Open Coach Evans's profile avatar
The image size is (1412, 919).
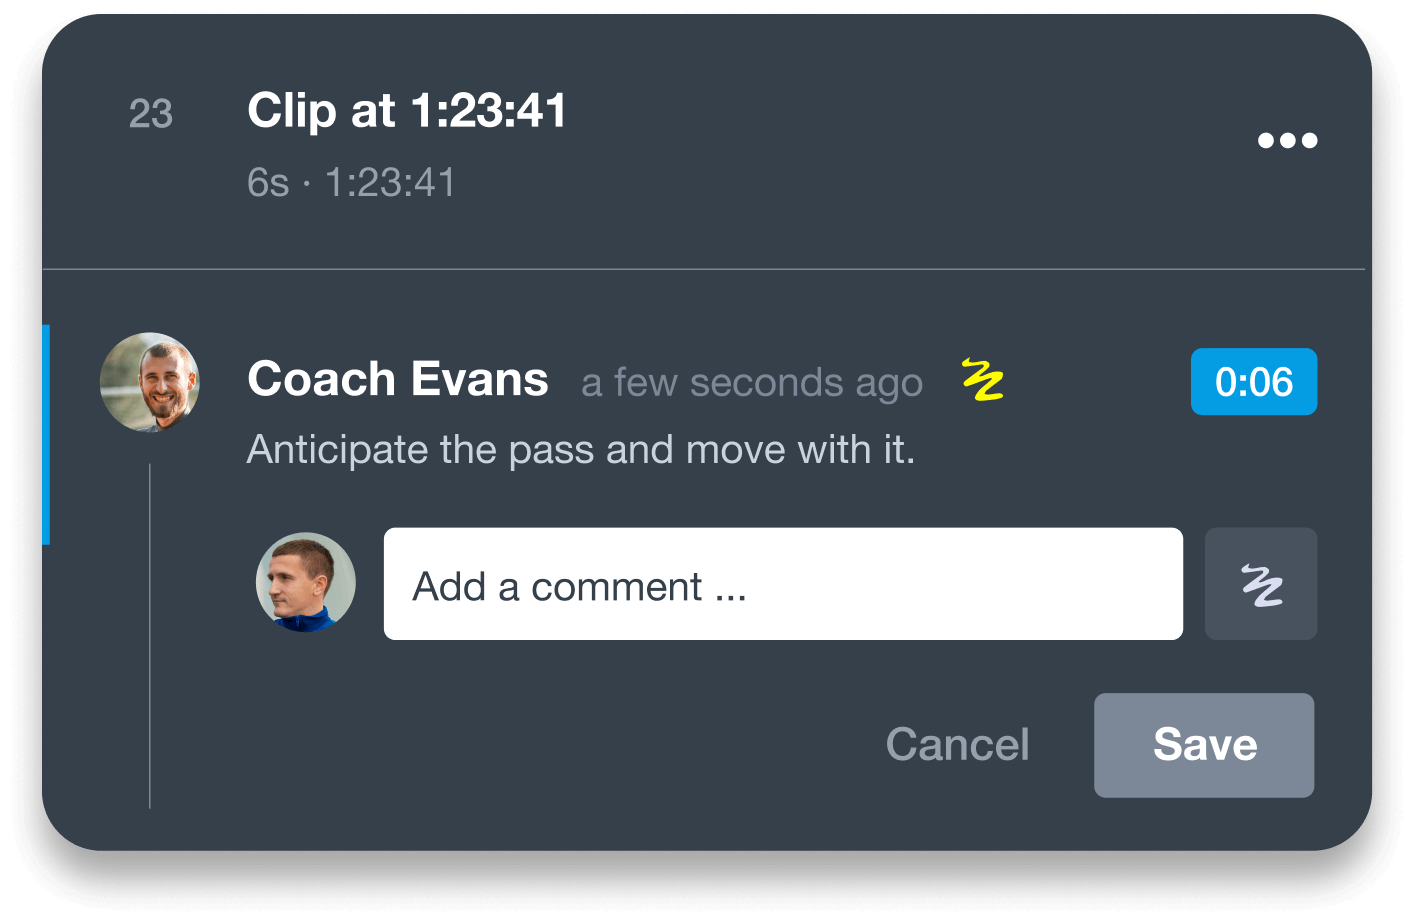tap(148, 382)
